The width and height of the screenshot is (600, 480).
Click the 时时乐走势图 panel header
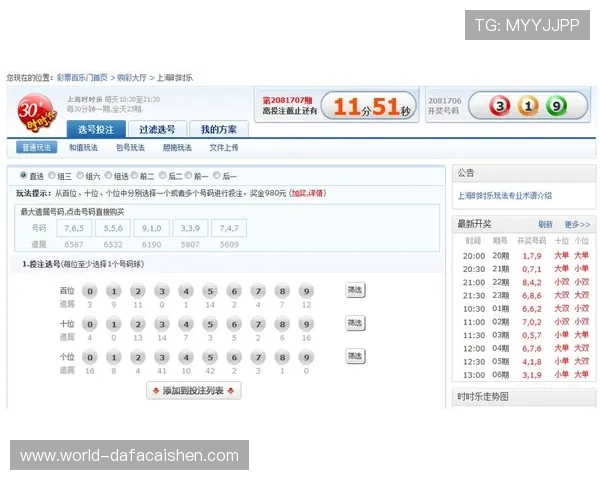pos(524,397)
